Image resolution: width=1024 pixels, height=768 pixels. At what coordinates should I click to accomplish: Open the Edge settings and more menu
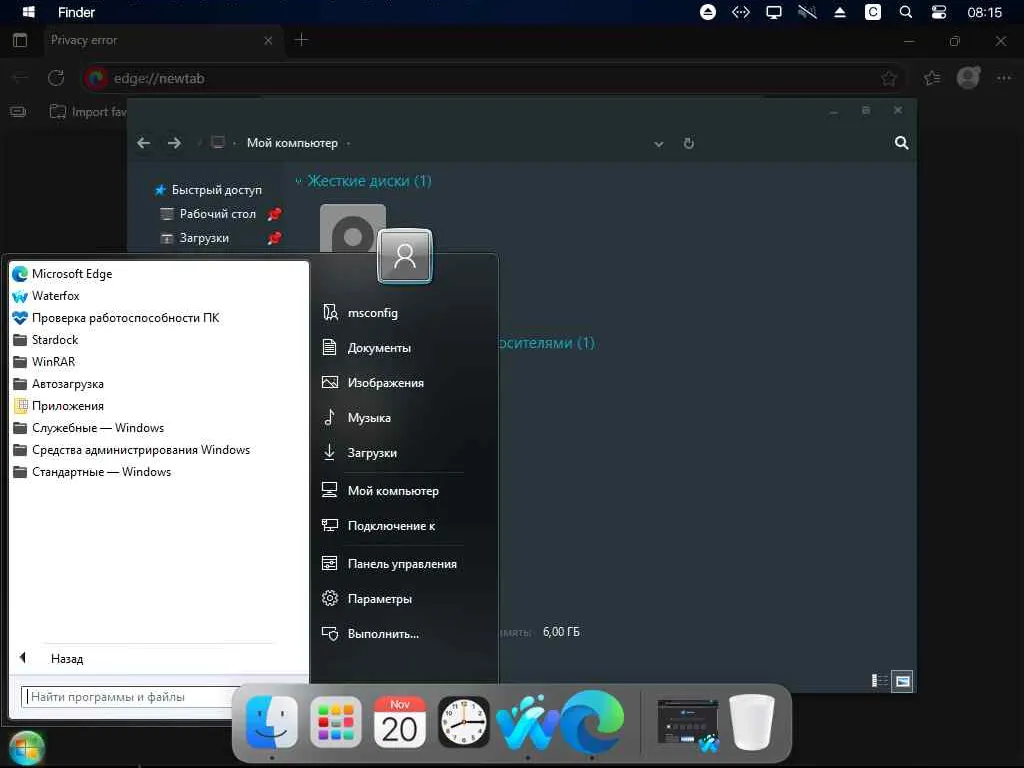coord(1004,78)
